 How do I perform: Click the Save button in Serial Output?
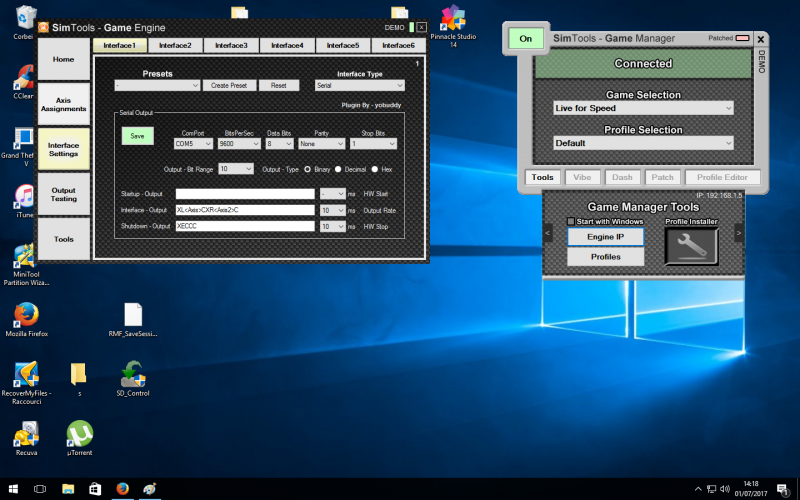coord(137,136)
